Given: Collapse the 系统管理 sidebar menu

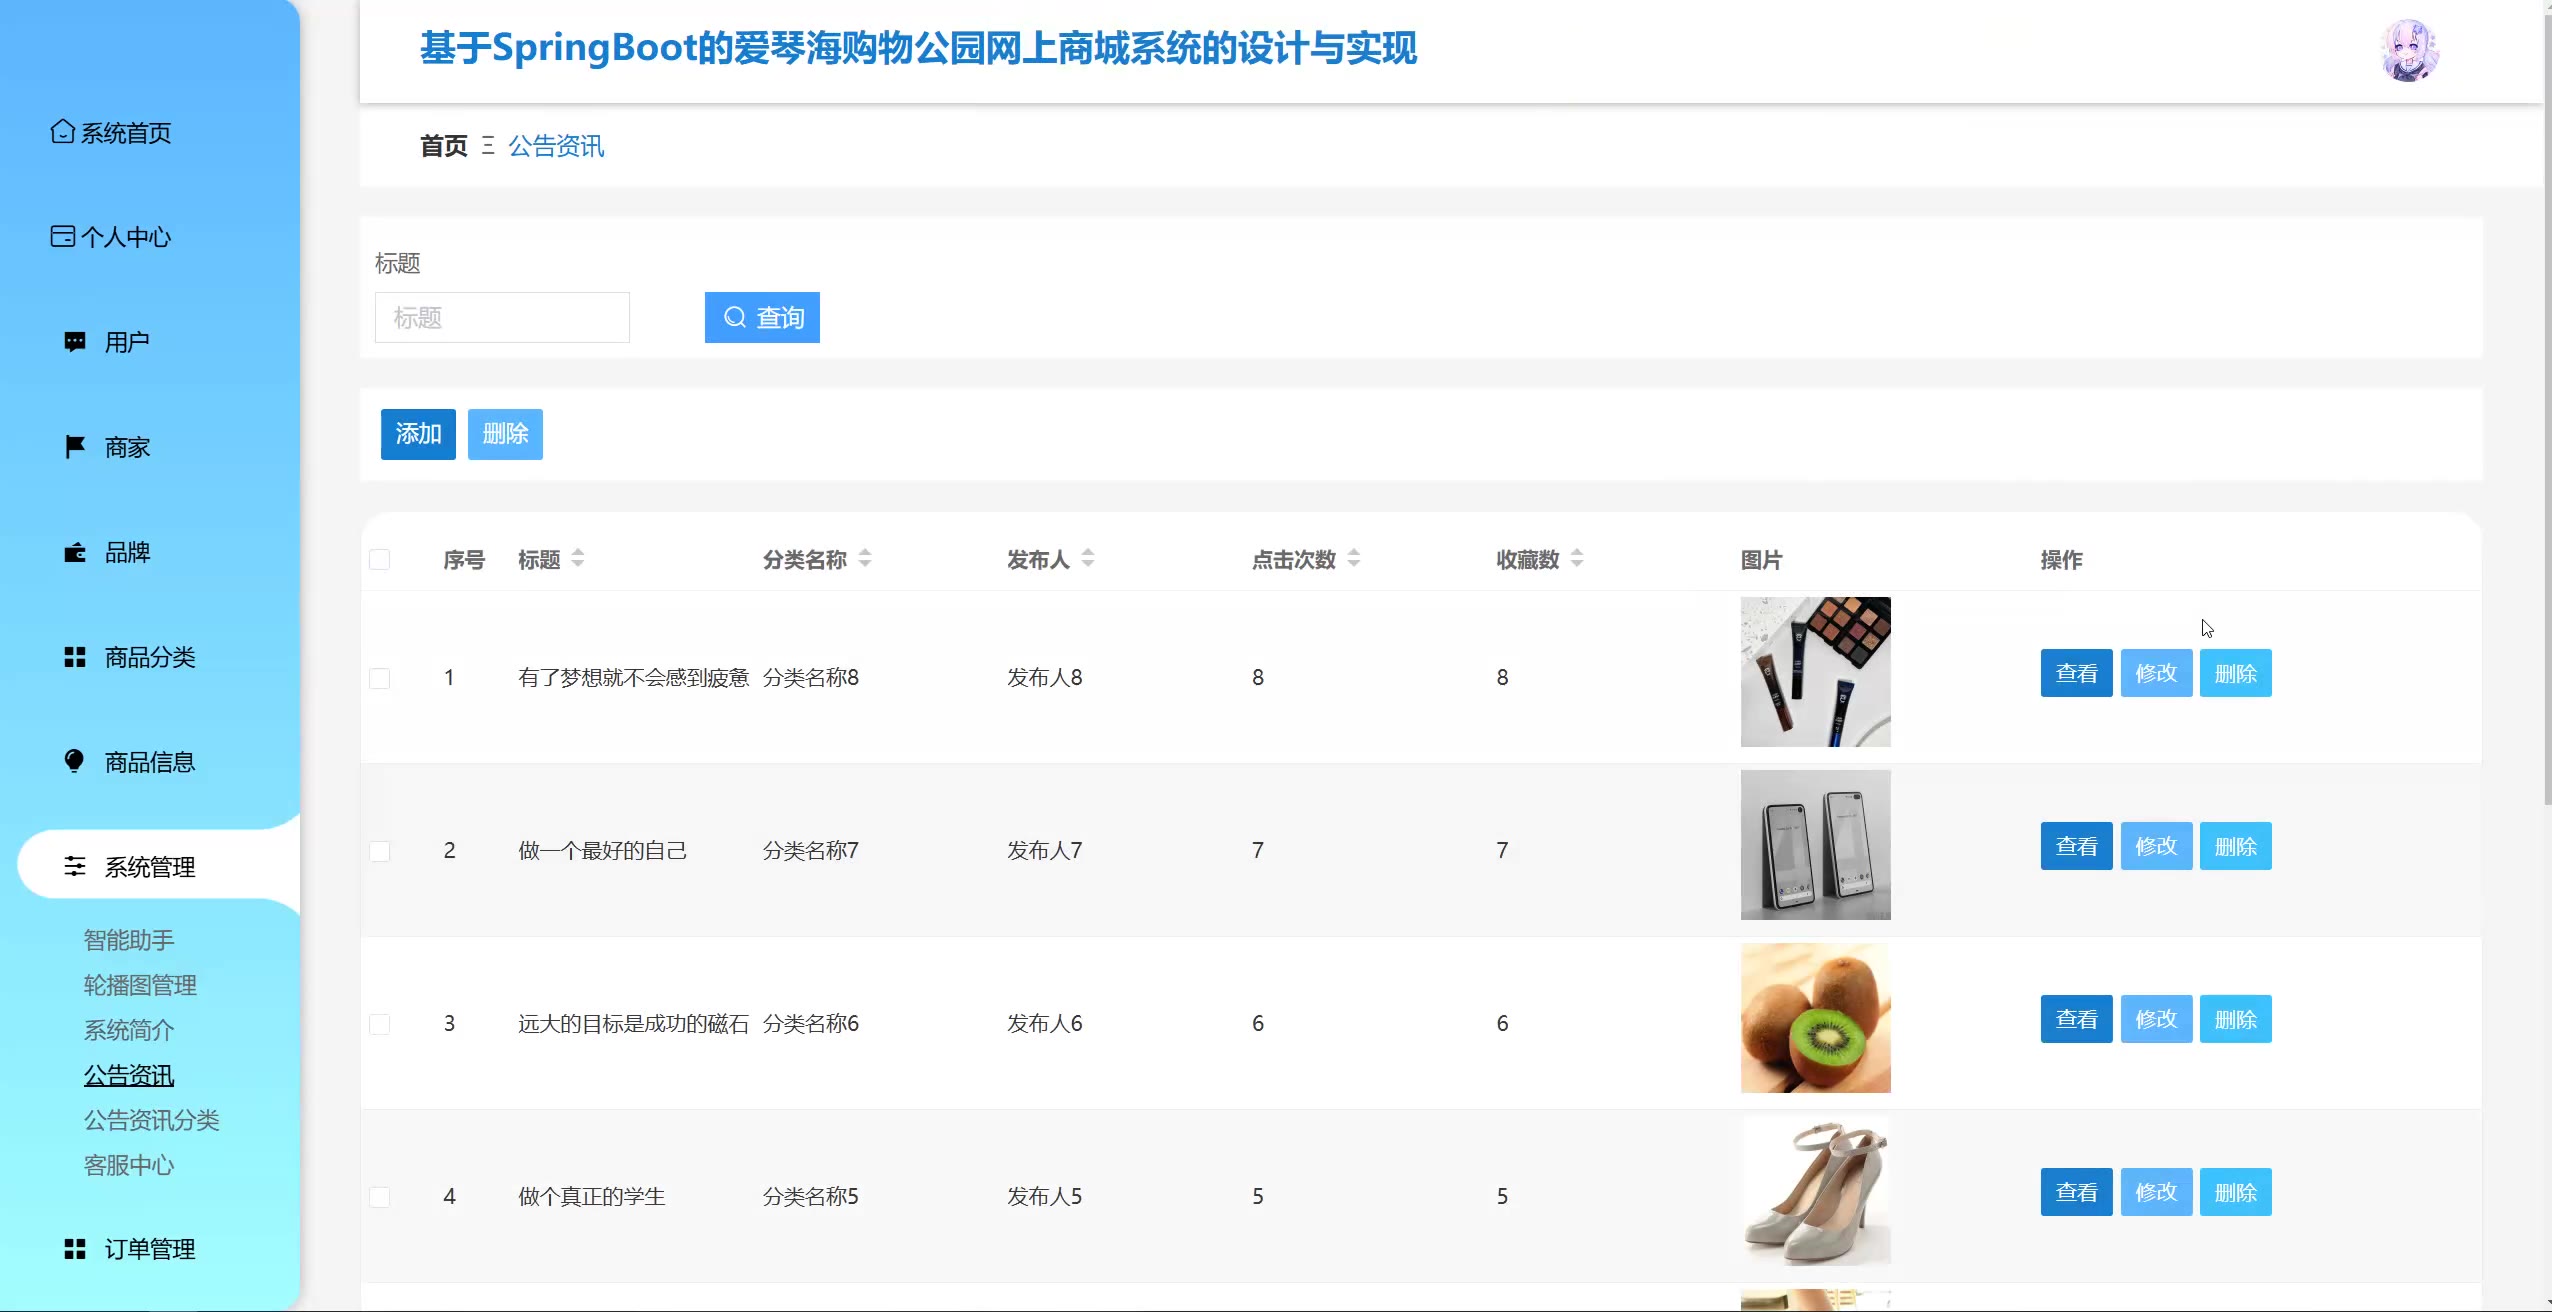Looking at the screenshot, I should point(150,866).
